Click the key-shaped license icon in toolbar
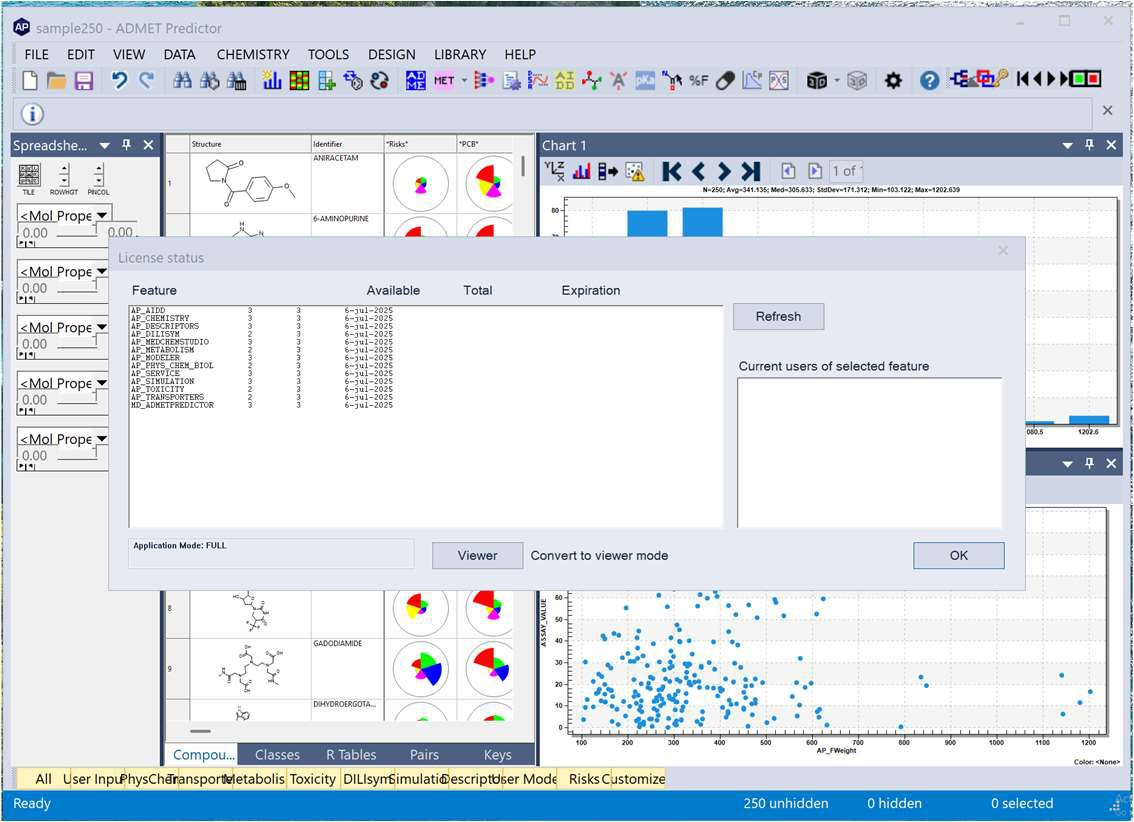The height and width of the screenshot is (822, 1134). coord(1001,78)
